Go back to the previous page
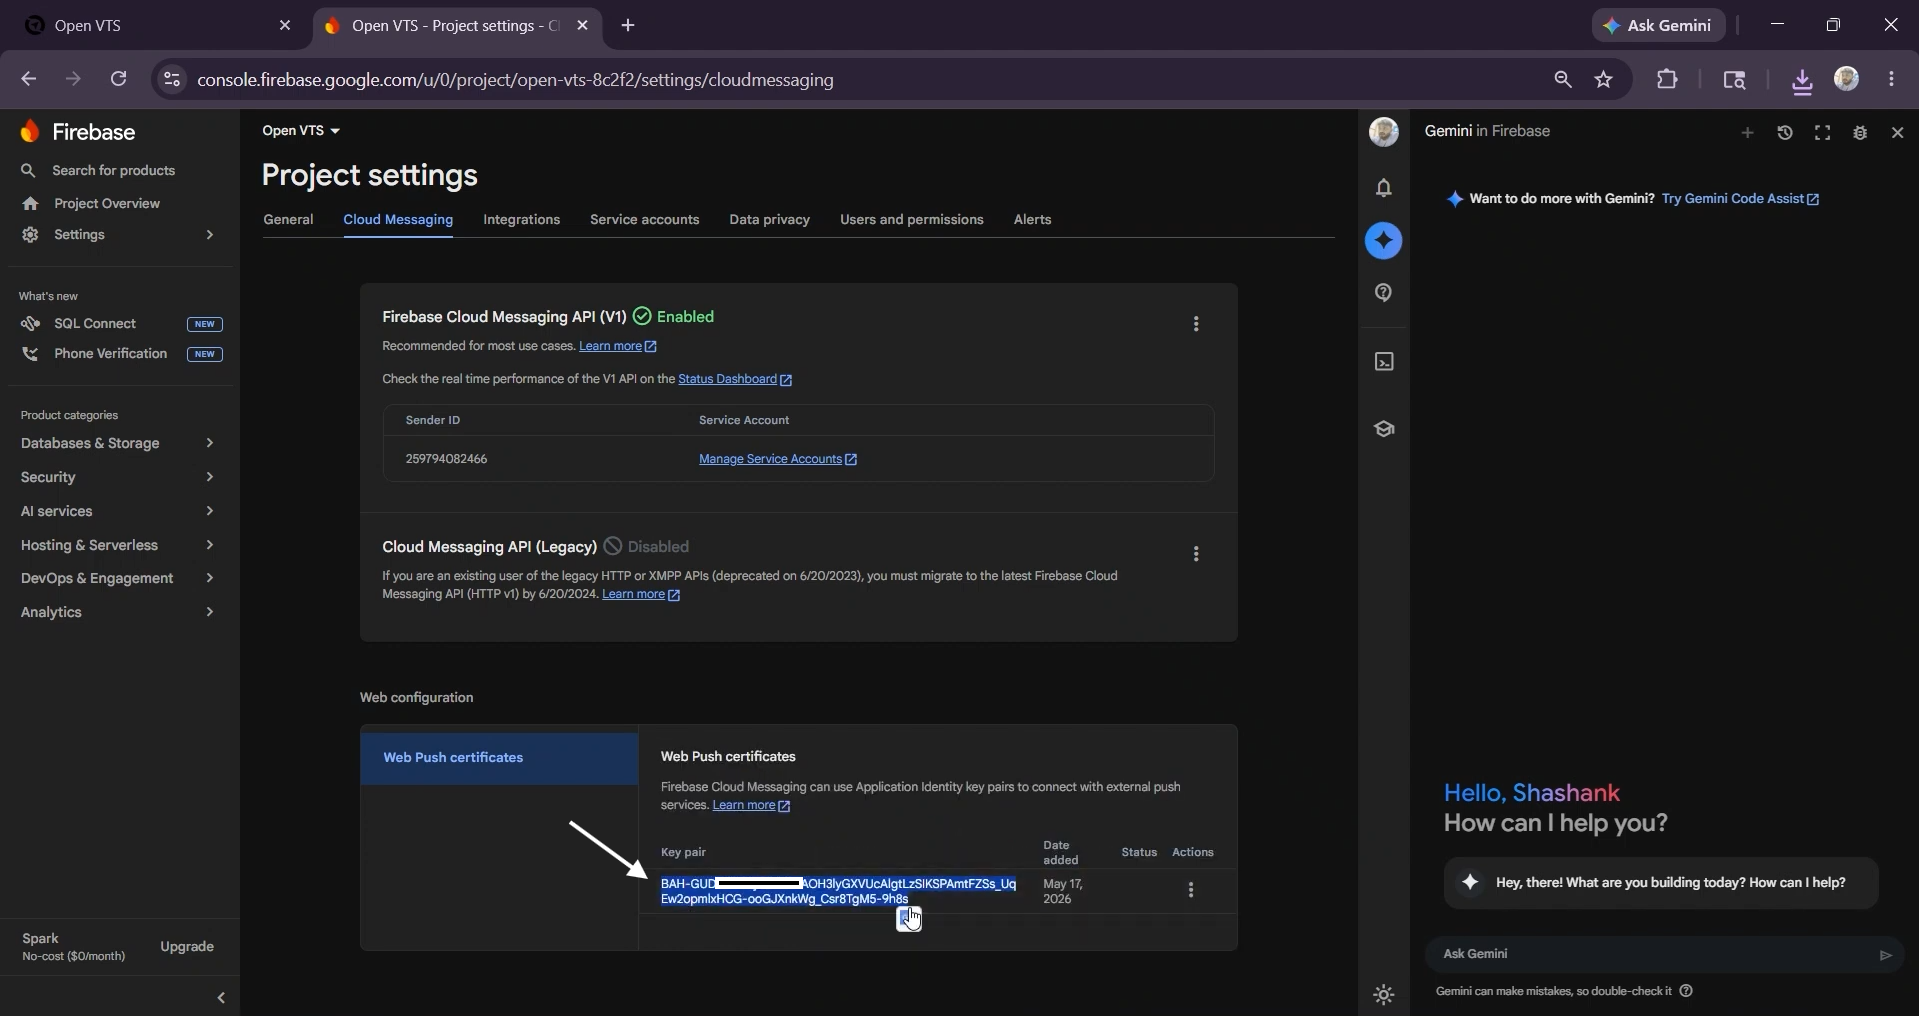The height and width of the screenshot is (1016, 1919). [x=28, y=79]
